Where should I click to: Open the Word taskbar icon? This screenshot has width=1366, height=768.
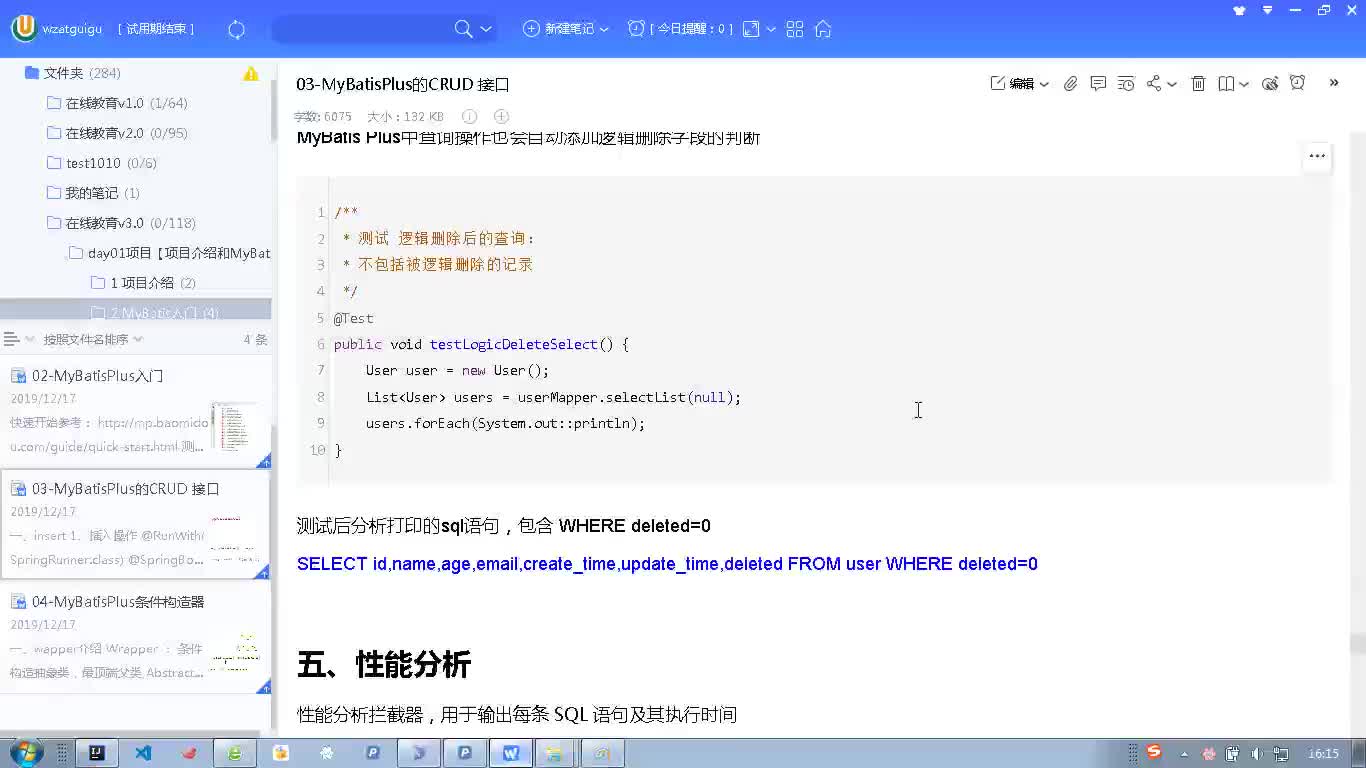[511, 753]
